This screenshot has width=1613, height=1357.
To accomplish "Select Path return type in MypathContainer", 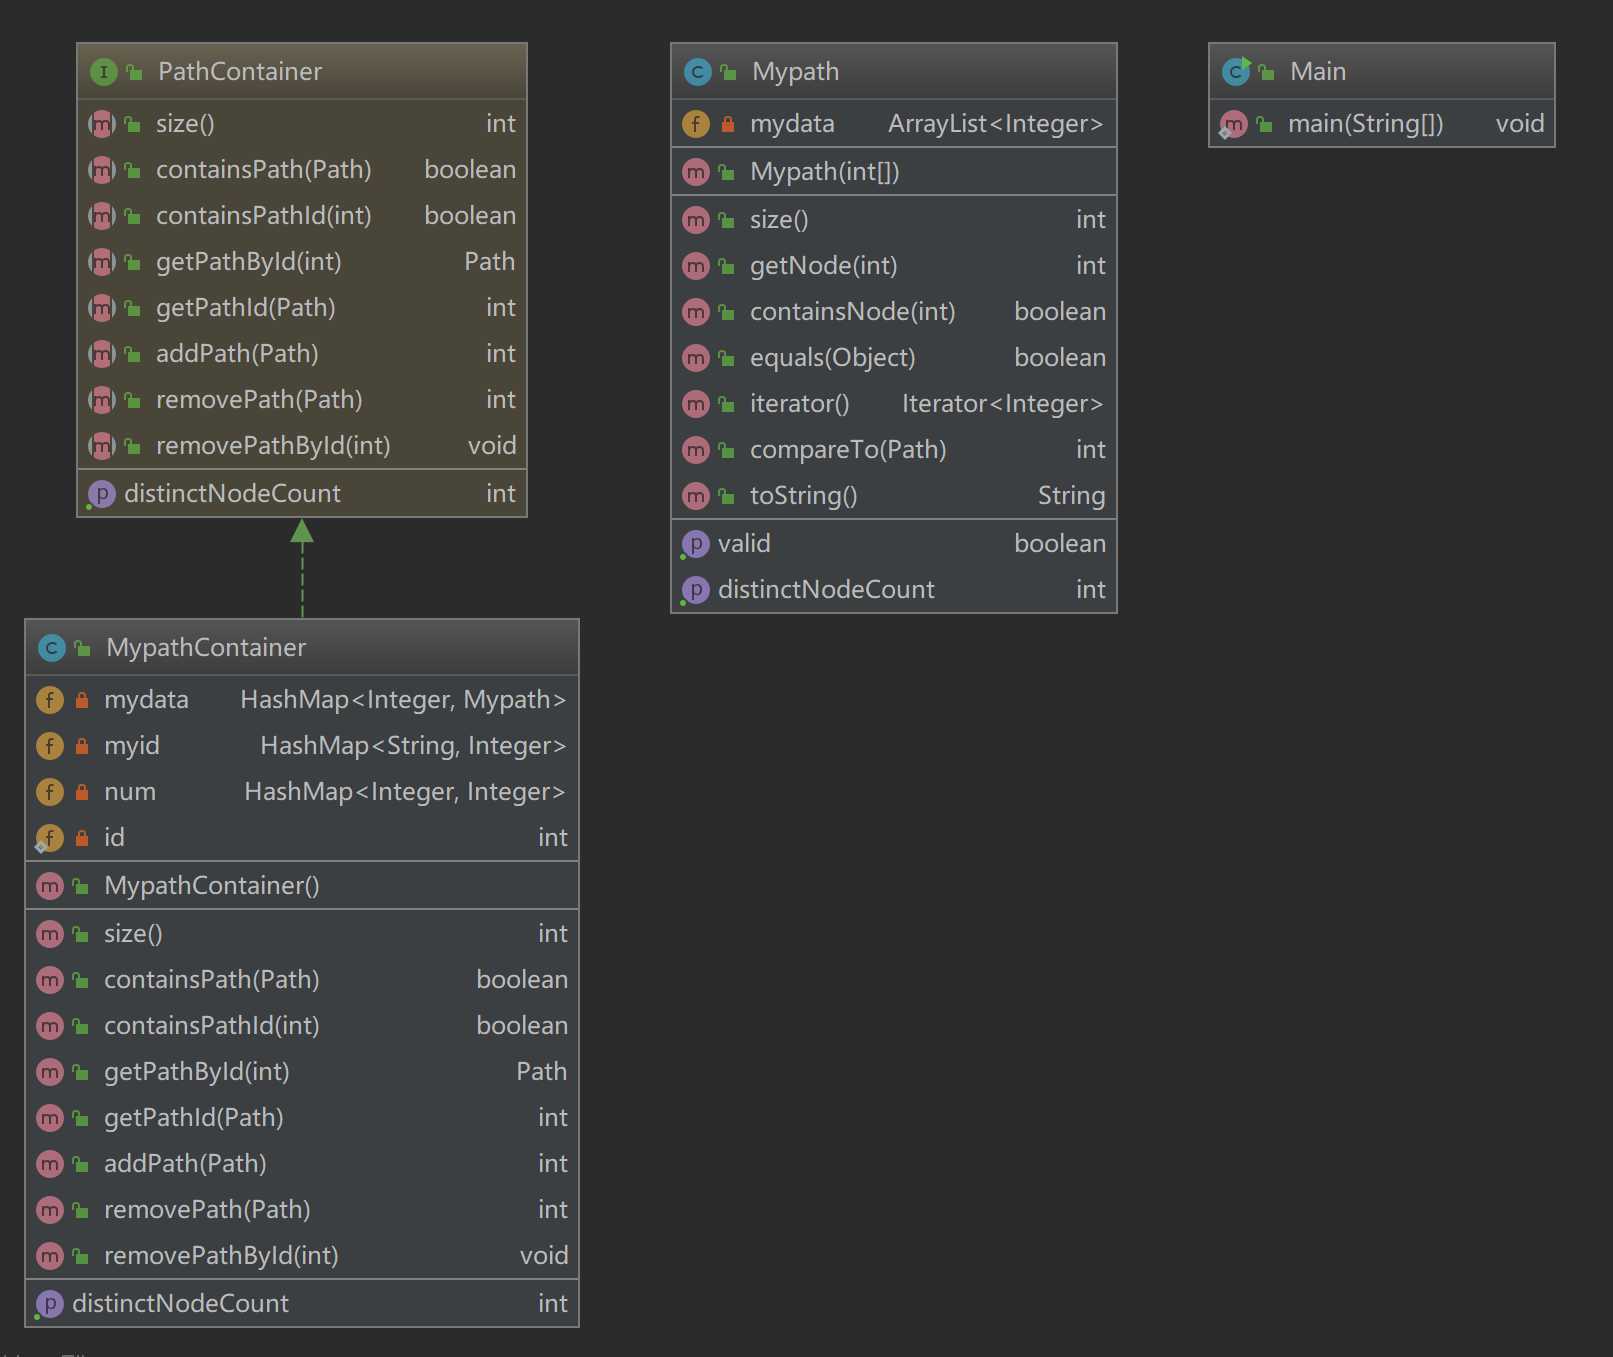I will [x=542, y=1072].
